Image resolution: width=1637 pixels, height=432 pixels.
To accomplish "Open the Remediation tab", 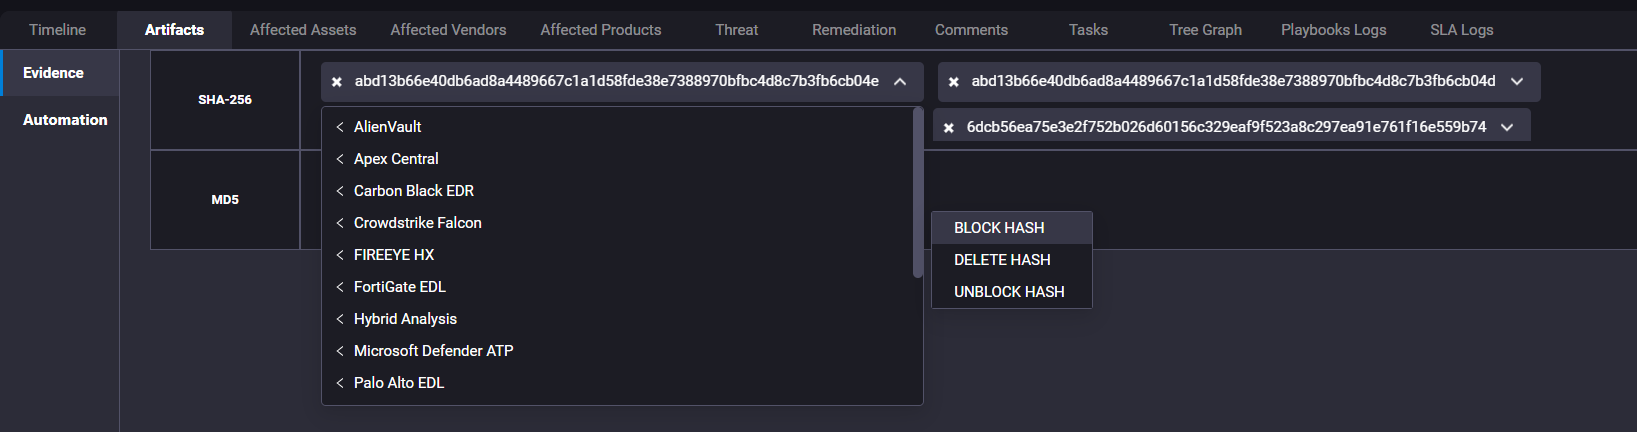I will coord(854,30).
